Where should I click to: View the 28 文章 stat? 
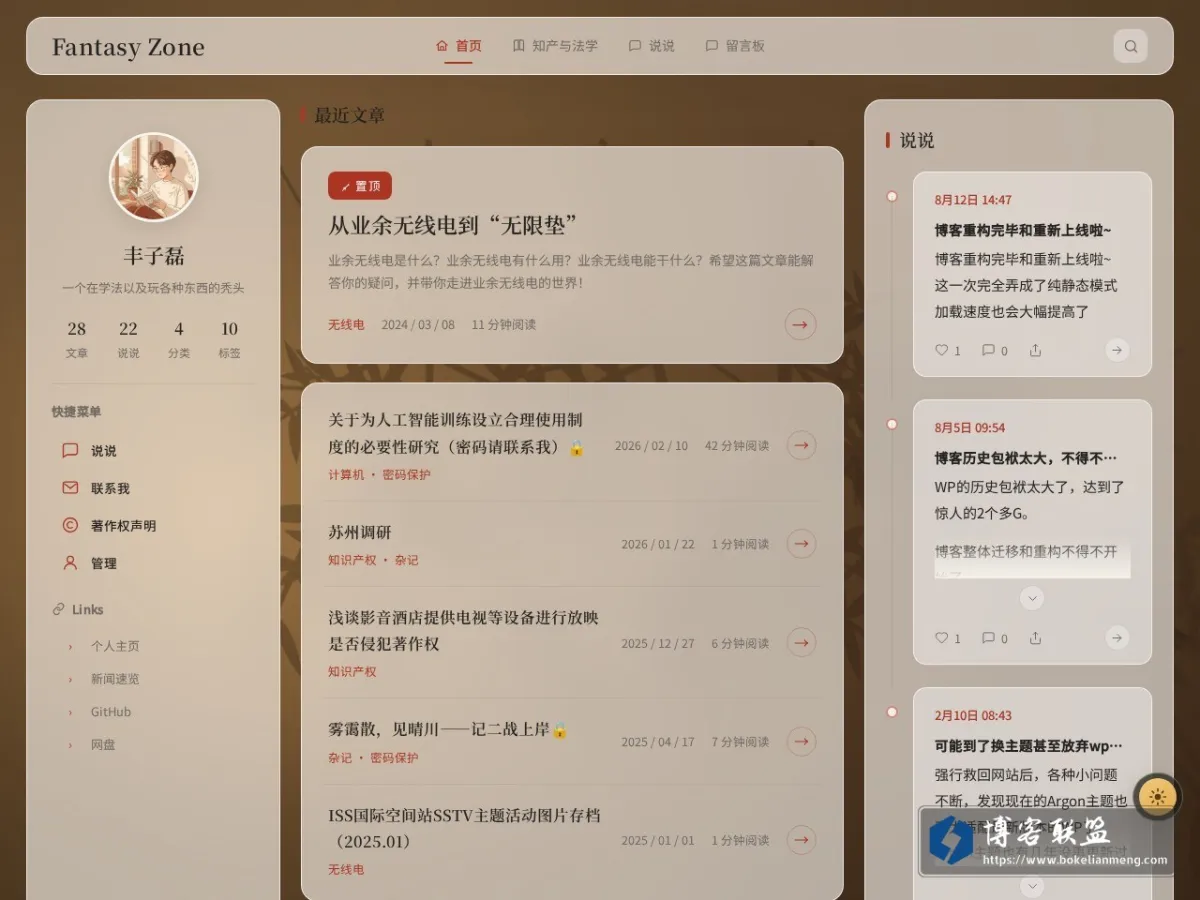(x=77, y=339)
